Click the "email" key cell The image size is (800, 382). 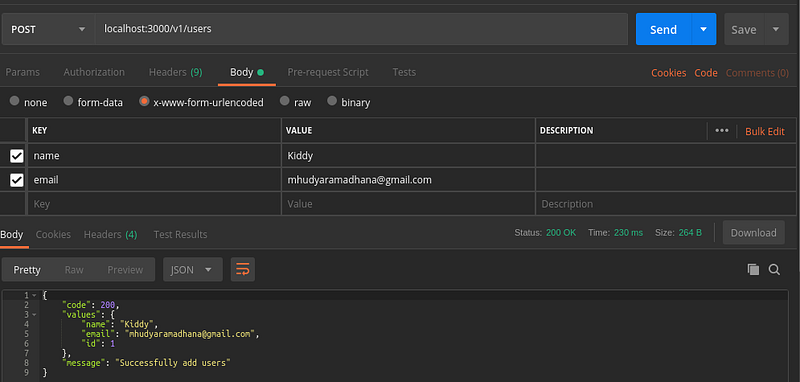coord(154,180)
